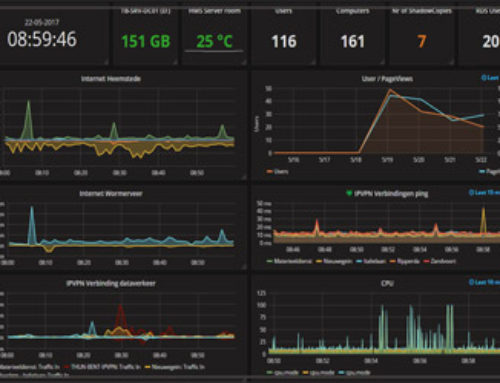The width and height of the screenshot is (500, 383).
Task: Open the CPU panel title menu
Action: pos(387,283)
